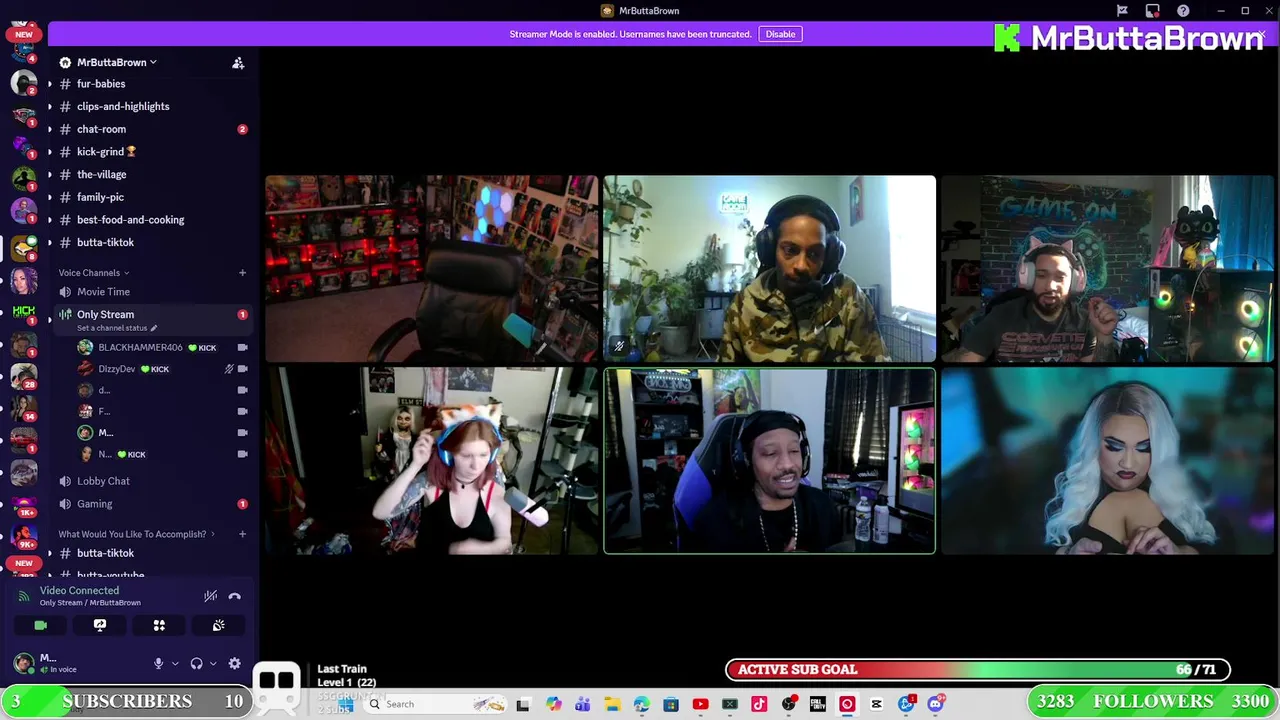Click the Subscribers goal progress bar
Image resolution: width=1280 pixels, height=720 pixels.
click(125, 701)
